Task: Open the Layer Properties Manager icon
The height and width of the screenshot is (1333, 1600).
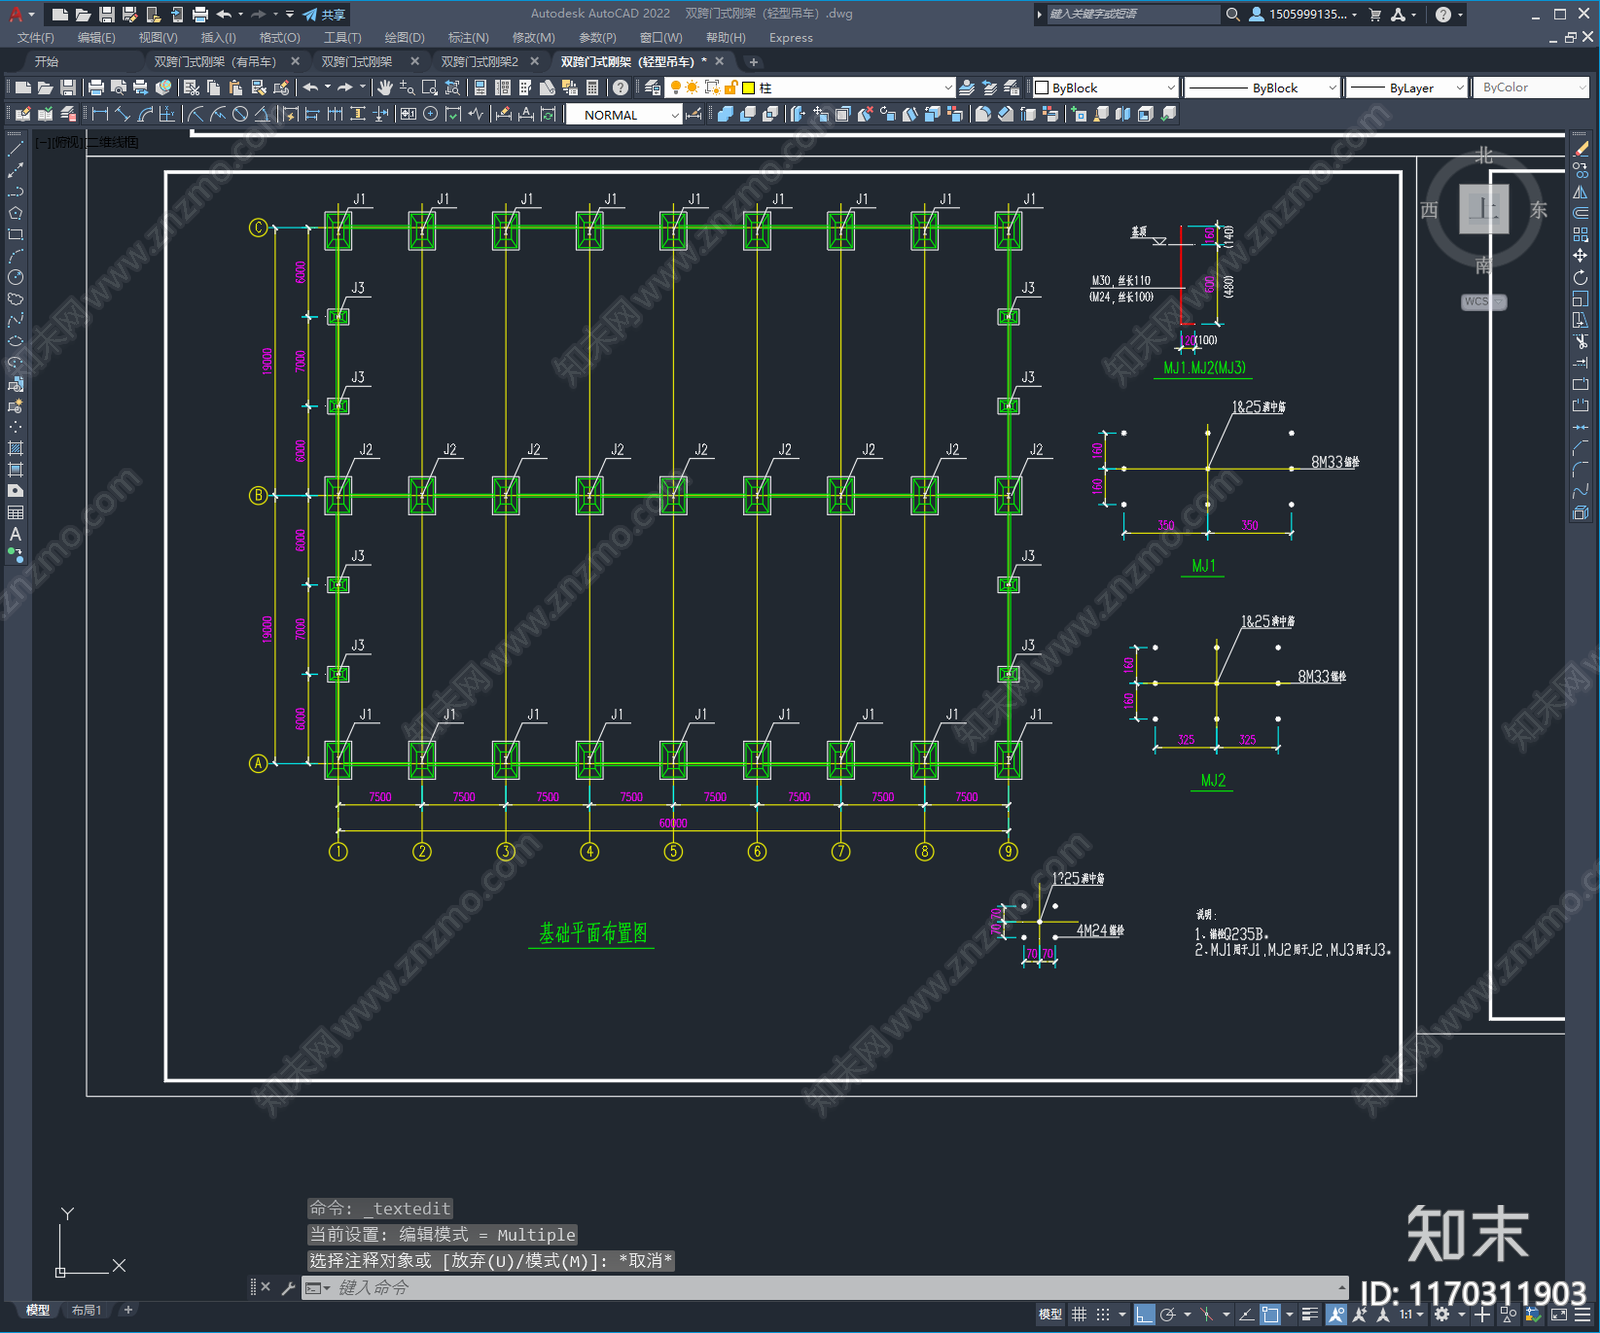Action: point(653,88)
